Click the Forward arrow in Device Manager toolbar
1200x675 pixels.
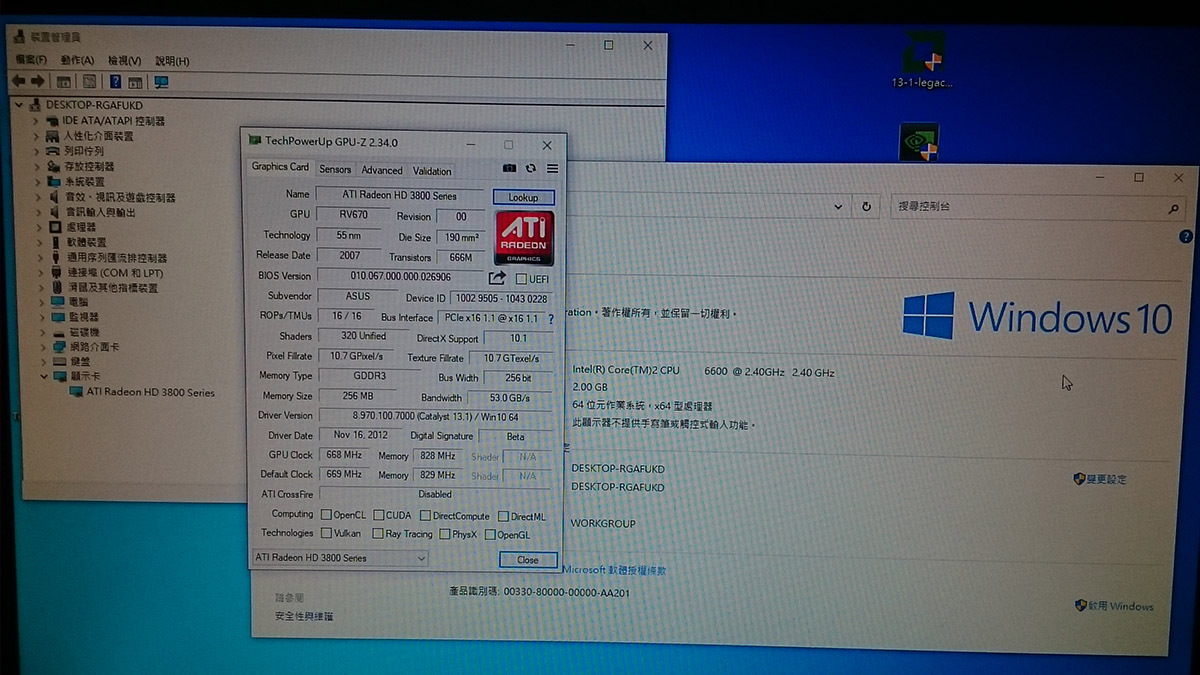click(38, 81)
